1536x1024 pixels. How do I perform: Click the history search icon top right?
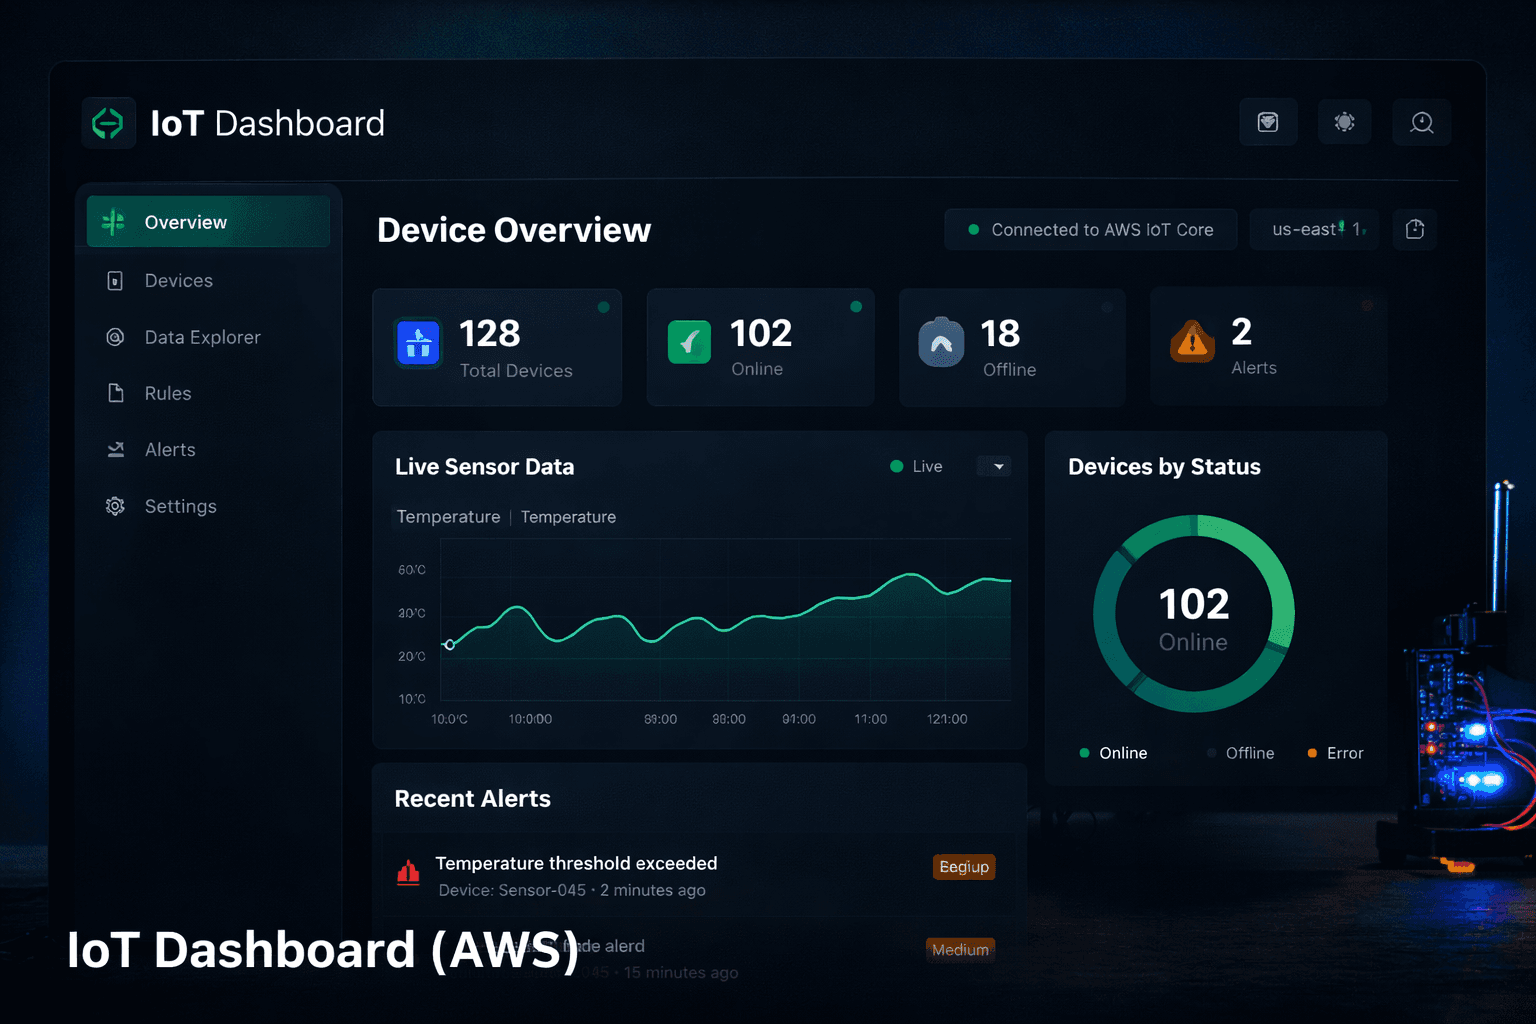1421,122
